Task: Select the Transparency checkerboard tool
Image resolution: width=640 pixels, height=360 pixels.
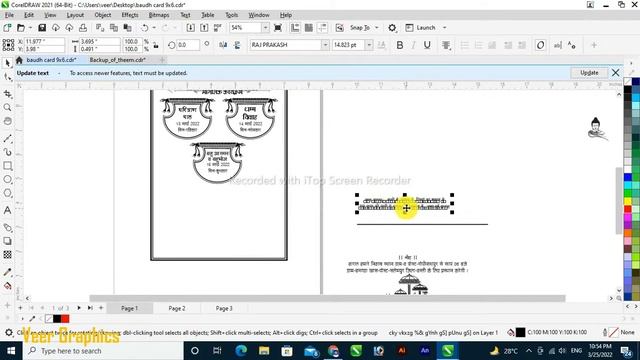Action: coord(7,254)
